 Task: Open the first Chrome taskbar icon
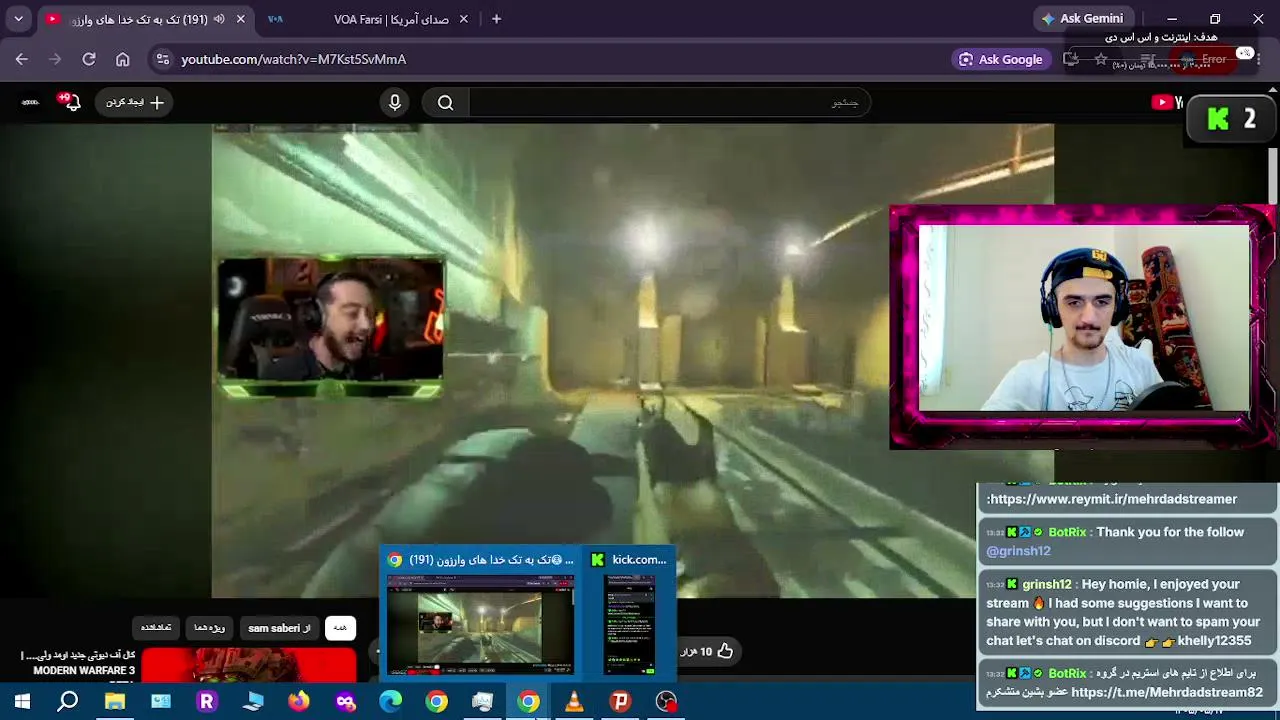point(437,702)
